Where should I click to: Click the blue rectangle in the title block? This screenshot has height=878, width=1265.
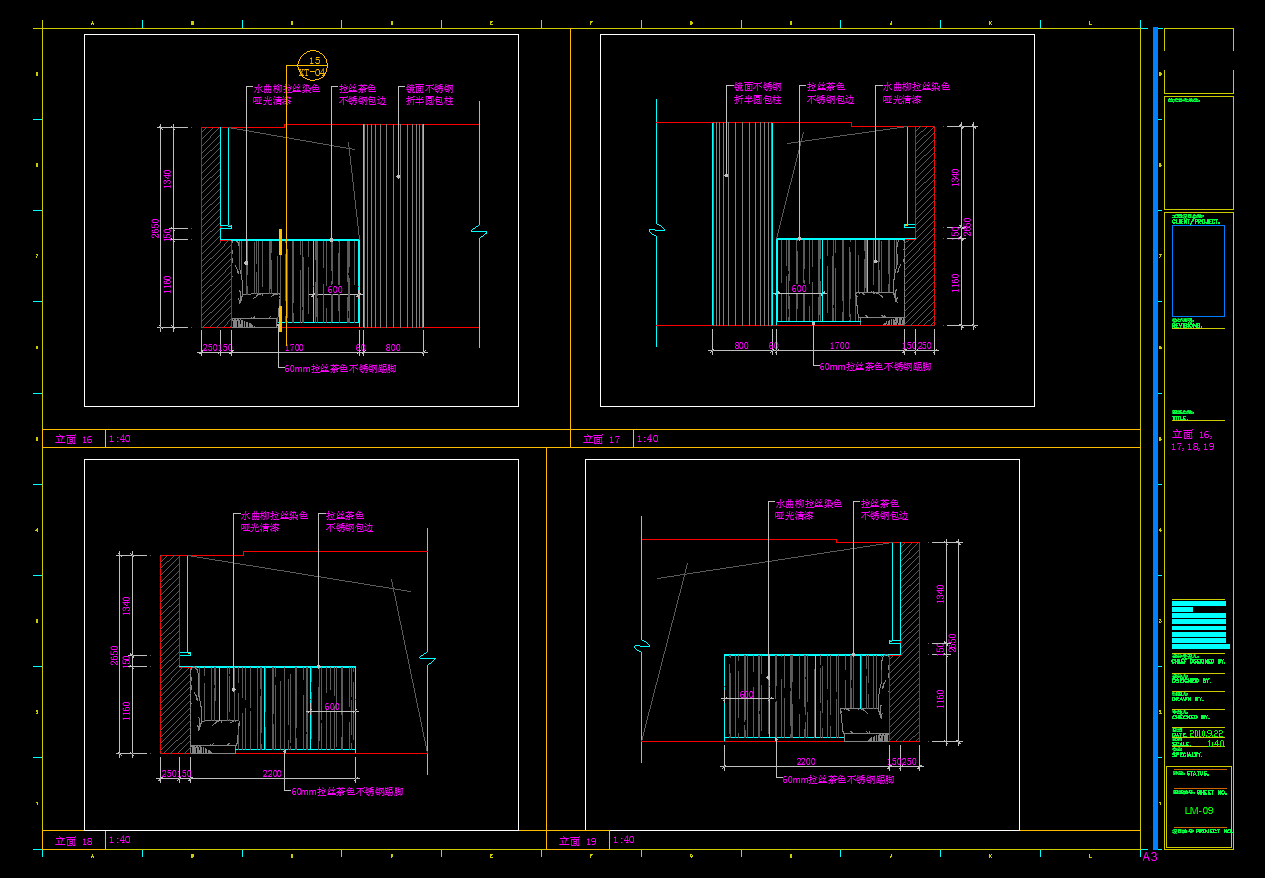[x=1198, y=270]
